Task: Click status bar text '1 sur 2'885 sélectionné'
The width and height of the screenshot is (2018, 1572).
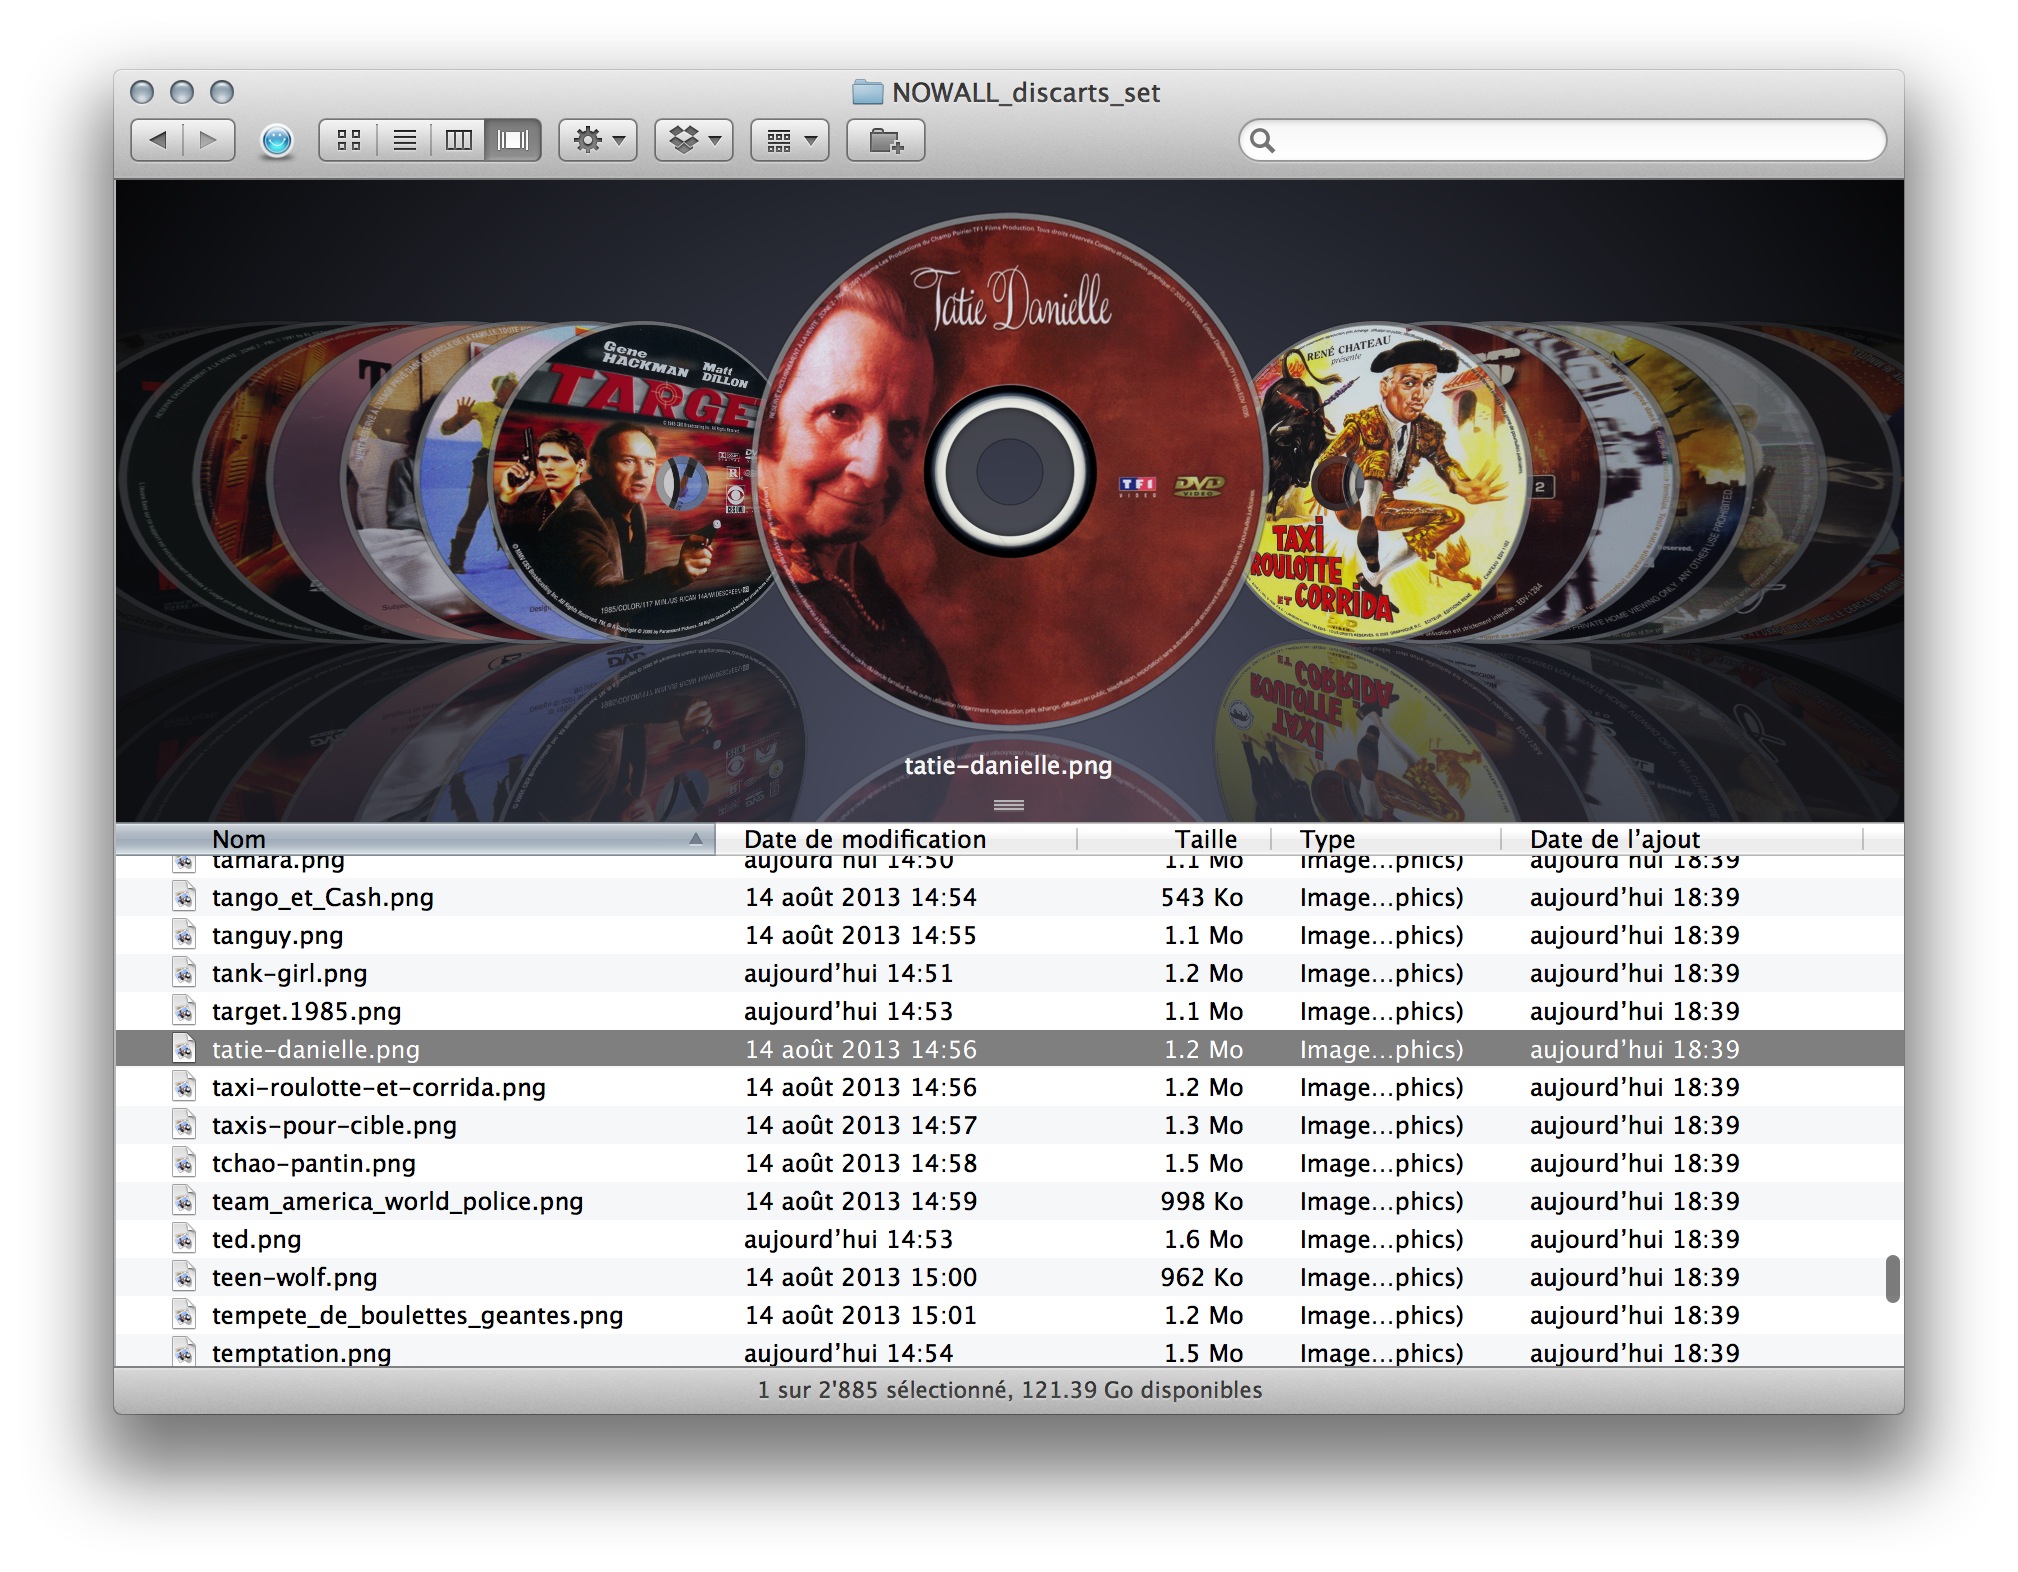Action: coord(883,1390)
